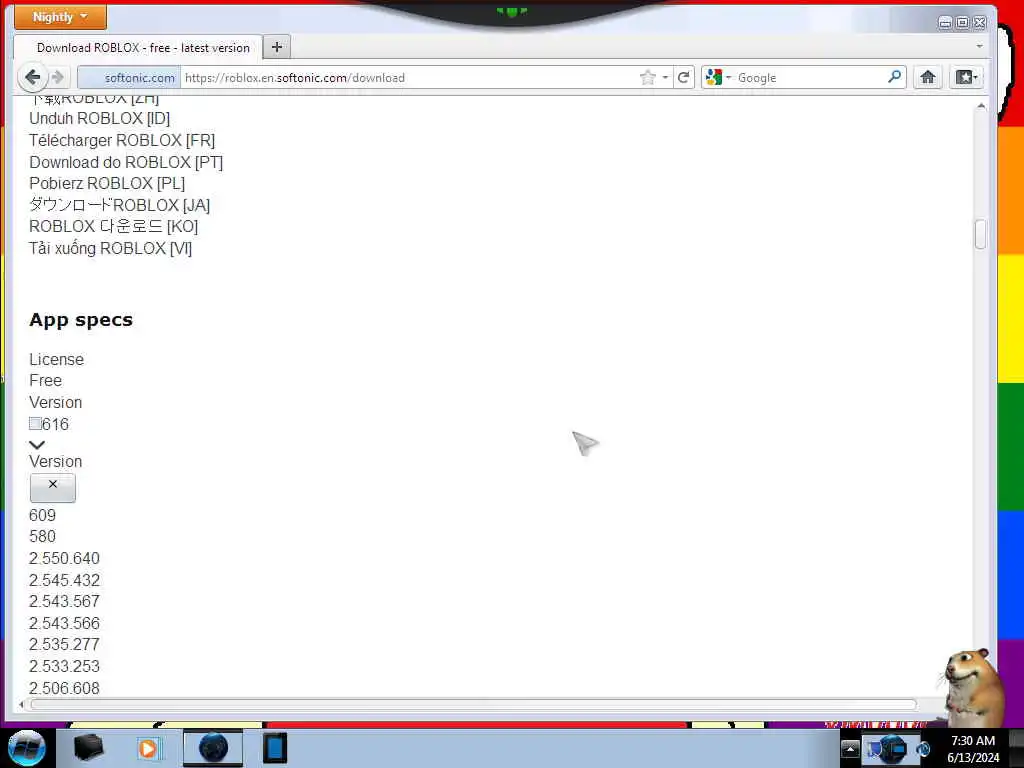The height and width of the screenshot is (768, 1024).
Task: Select version 2.545.432
Action: click(x=64, y=580)
